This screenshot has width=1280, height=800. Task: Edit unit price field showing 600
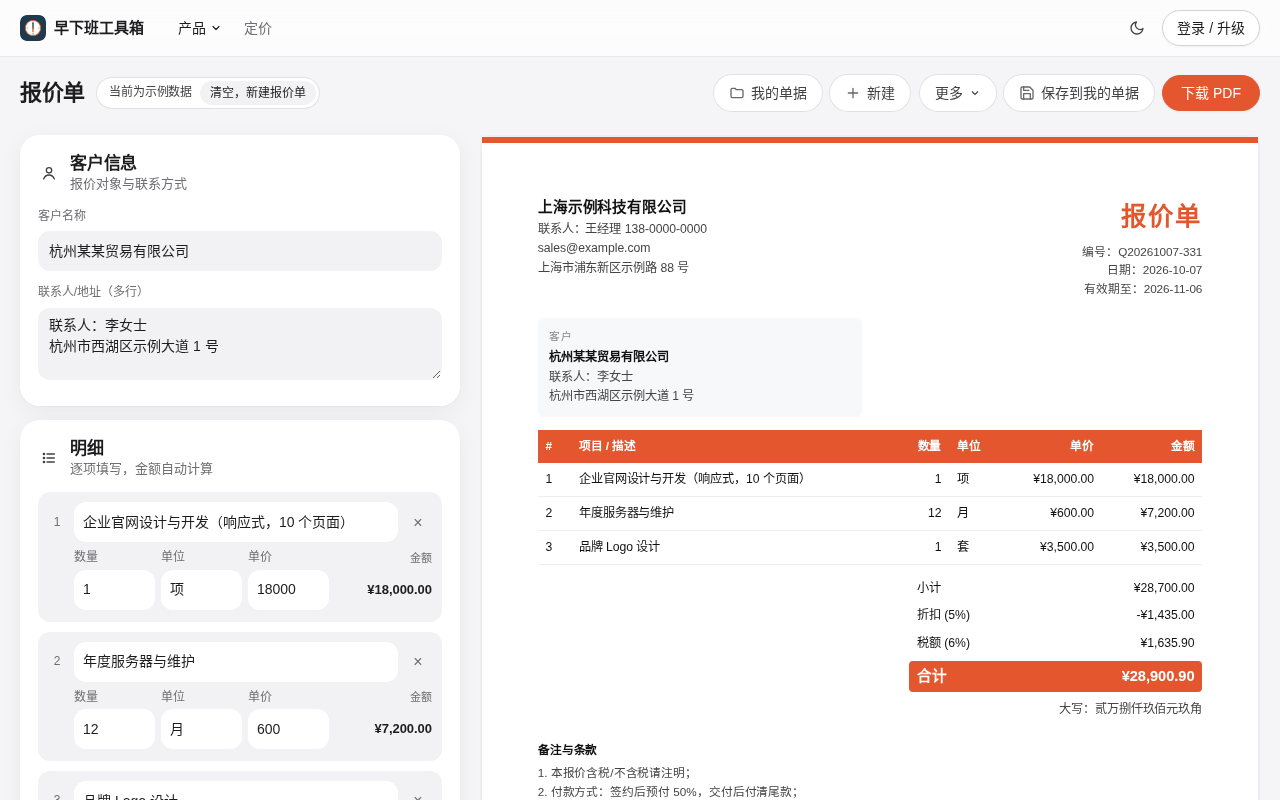288,729
